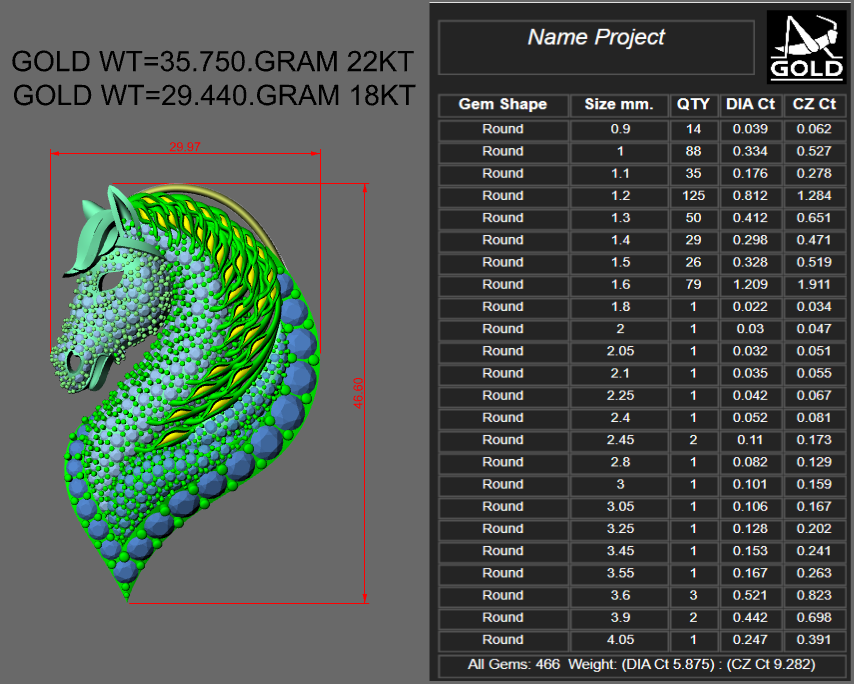Click DIA Ct cell 0.812

click(x=751, y=196)
